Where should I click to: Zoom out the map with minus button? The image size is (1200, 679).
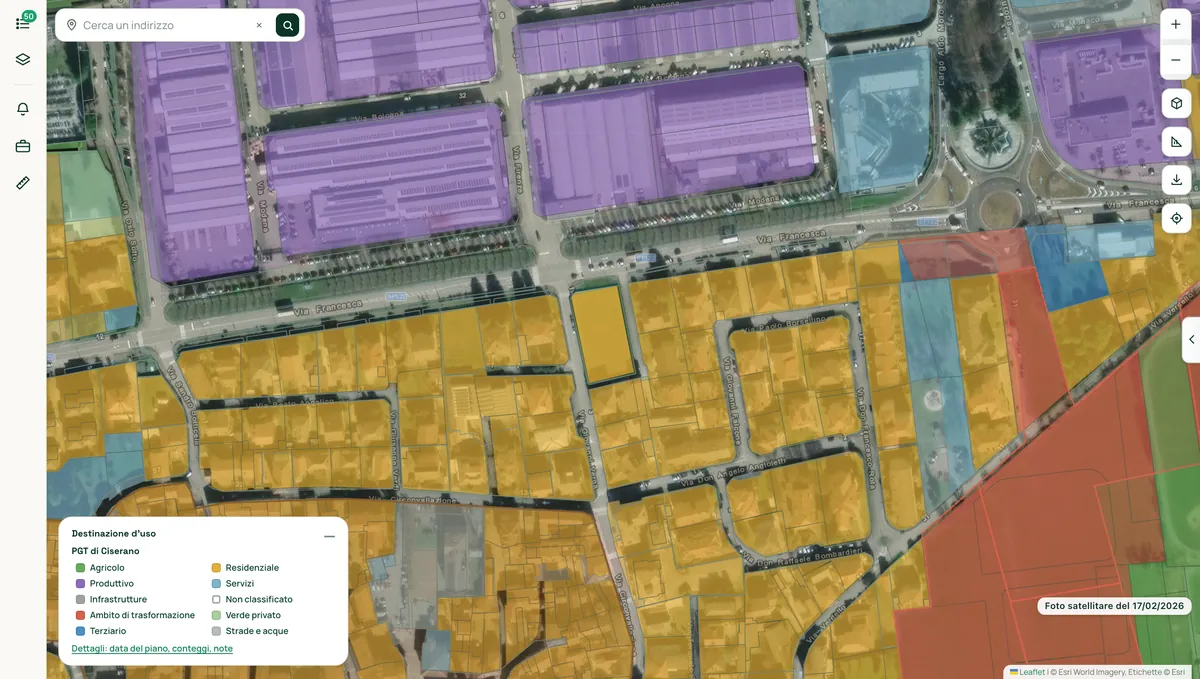[1176, 60]
